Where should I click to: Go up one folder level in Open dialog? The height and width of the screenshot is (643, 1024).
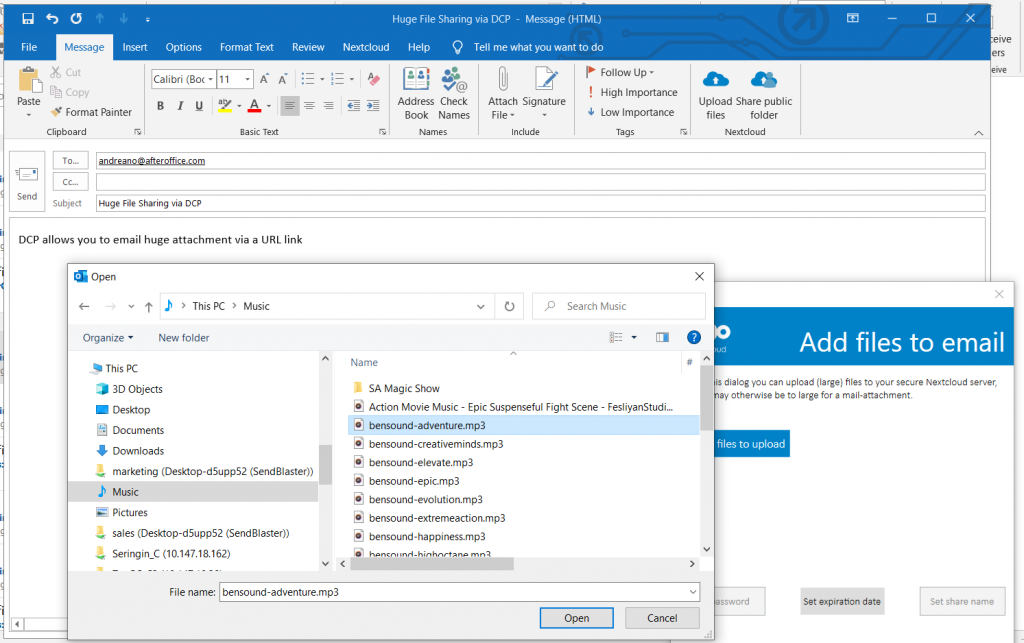149,306
